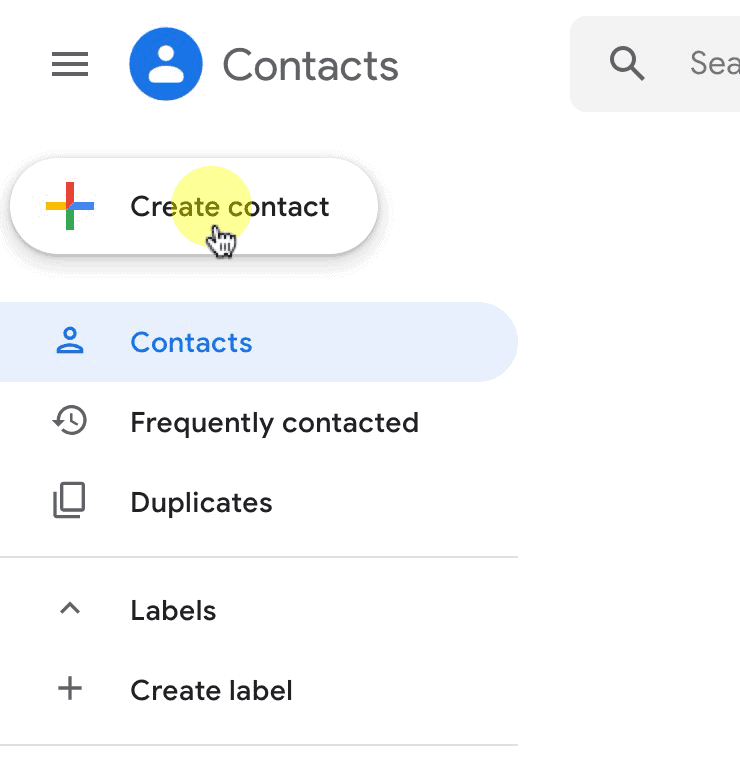Screen dimensions: 740x772
Task: Open the hamburger main menu
Action: click(x=70, y=64)
